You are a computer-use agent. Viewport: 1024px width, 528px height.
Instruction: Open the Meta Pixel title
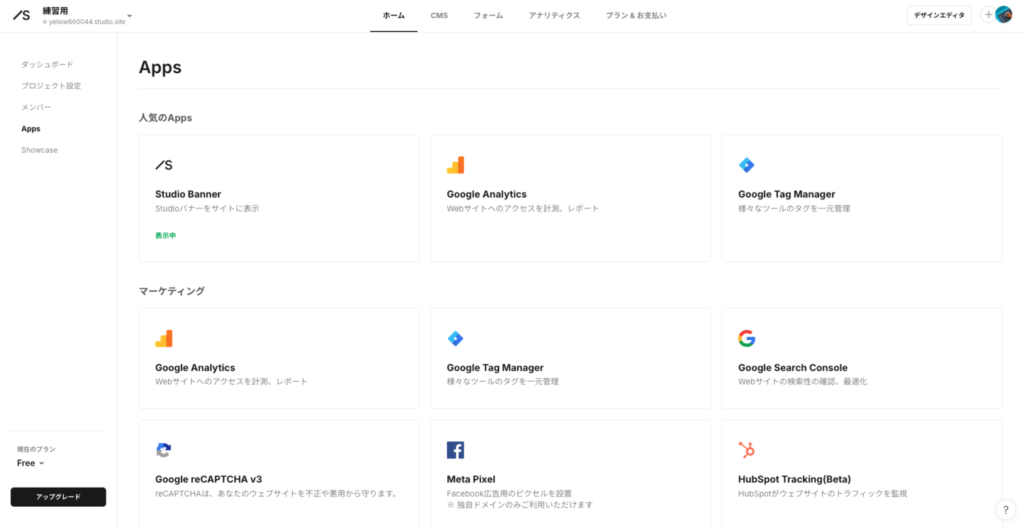tap(471, 479)
